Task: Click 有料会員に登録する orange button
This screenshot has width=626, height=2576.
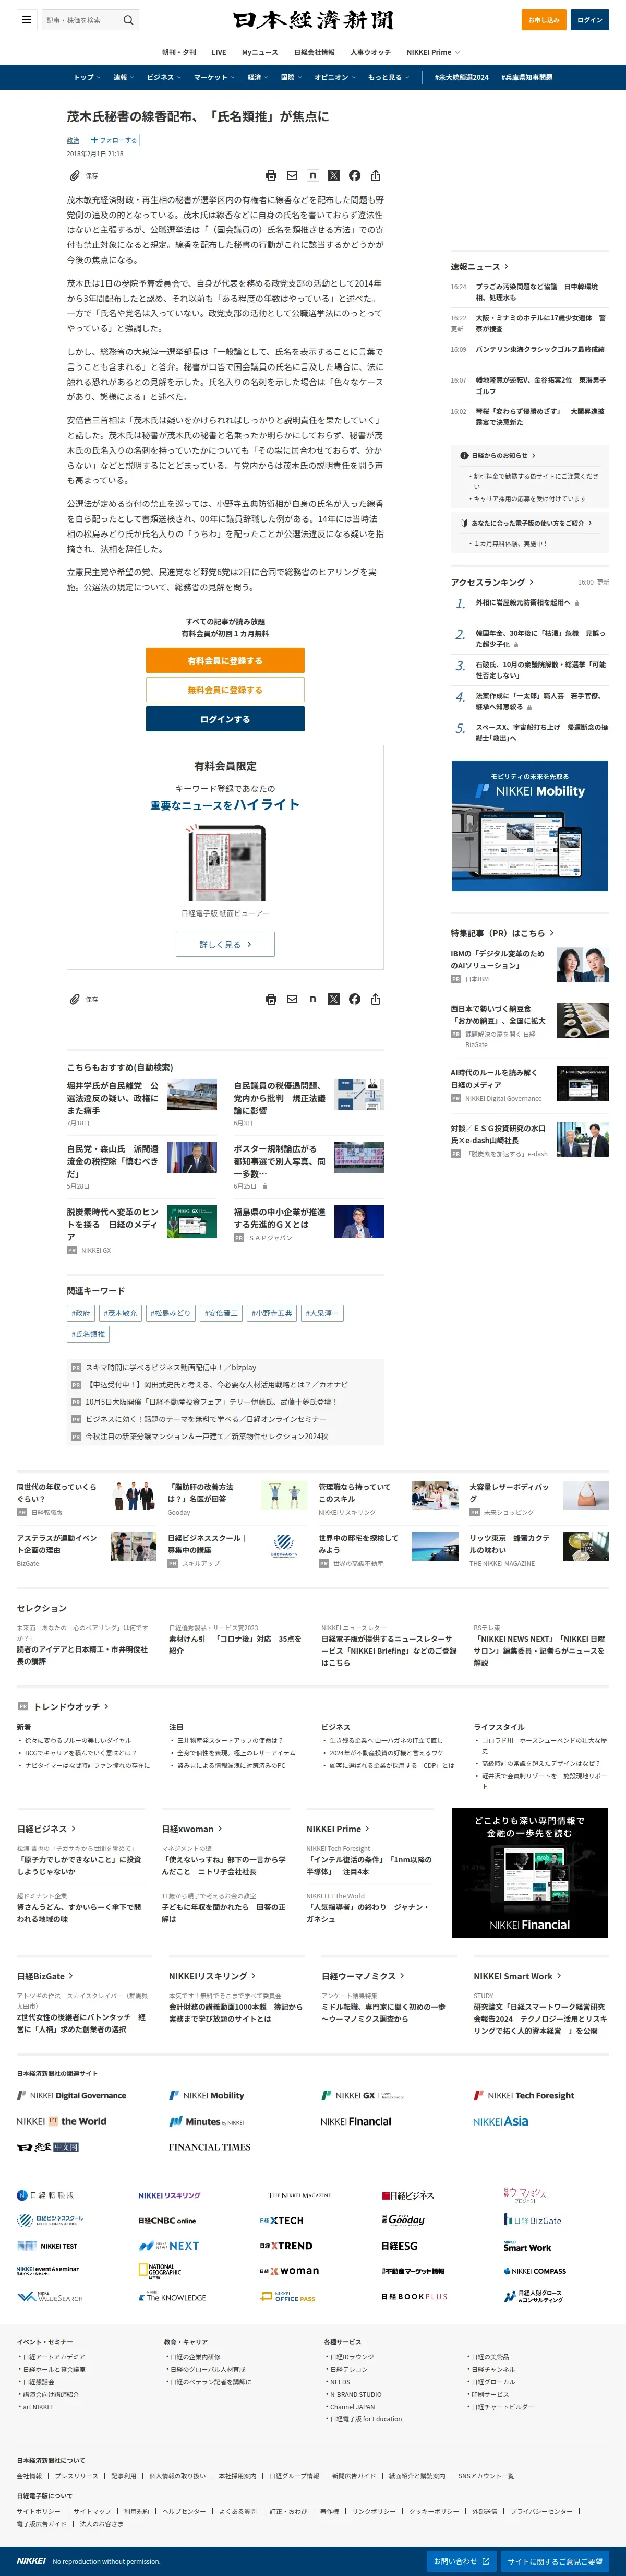Action: tap(225, 660)
